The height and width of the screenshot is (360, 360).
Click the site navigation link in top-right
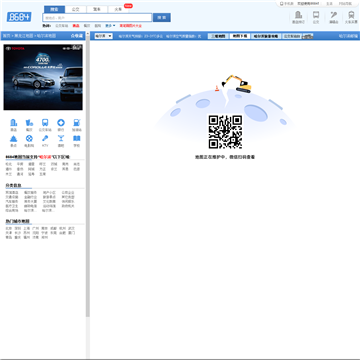click(x=345, y=3)
